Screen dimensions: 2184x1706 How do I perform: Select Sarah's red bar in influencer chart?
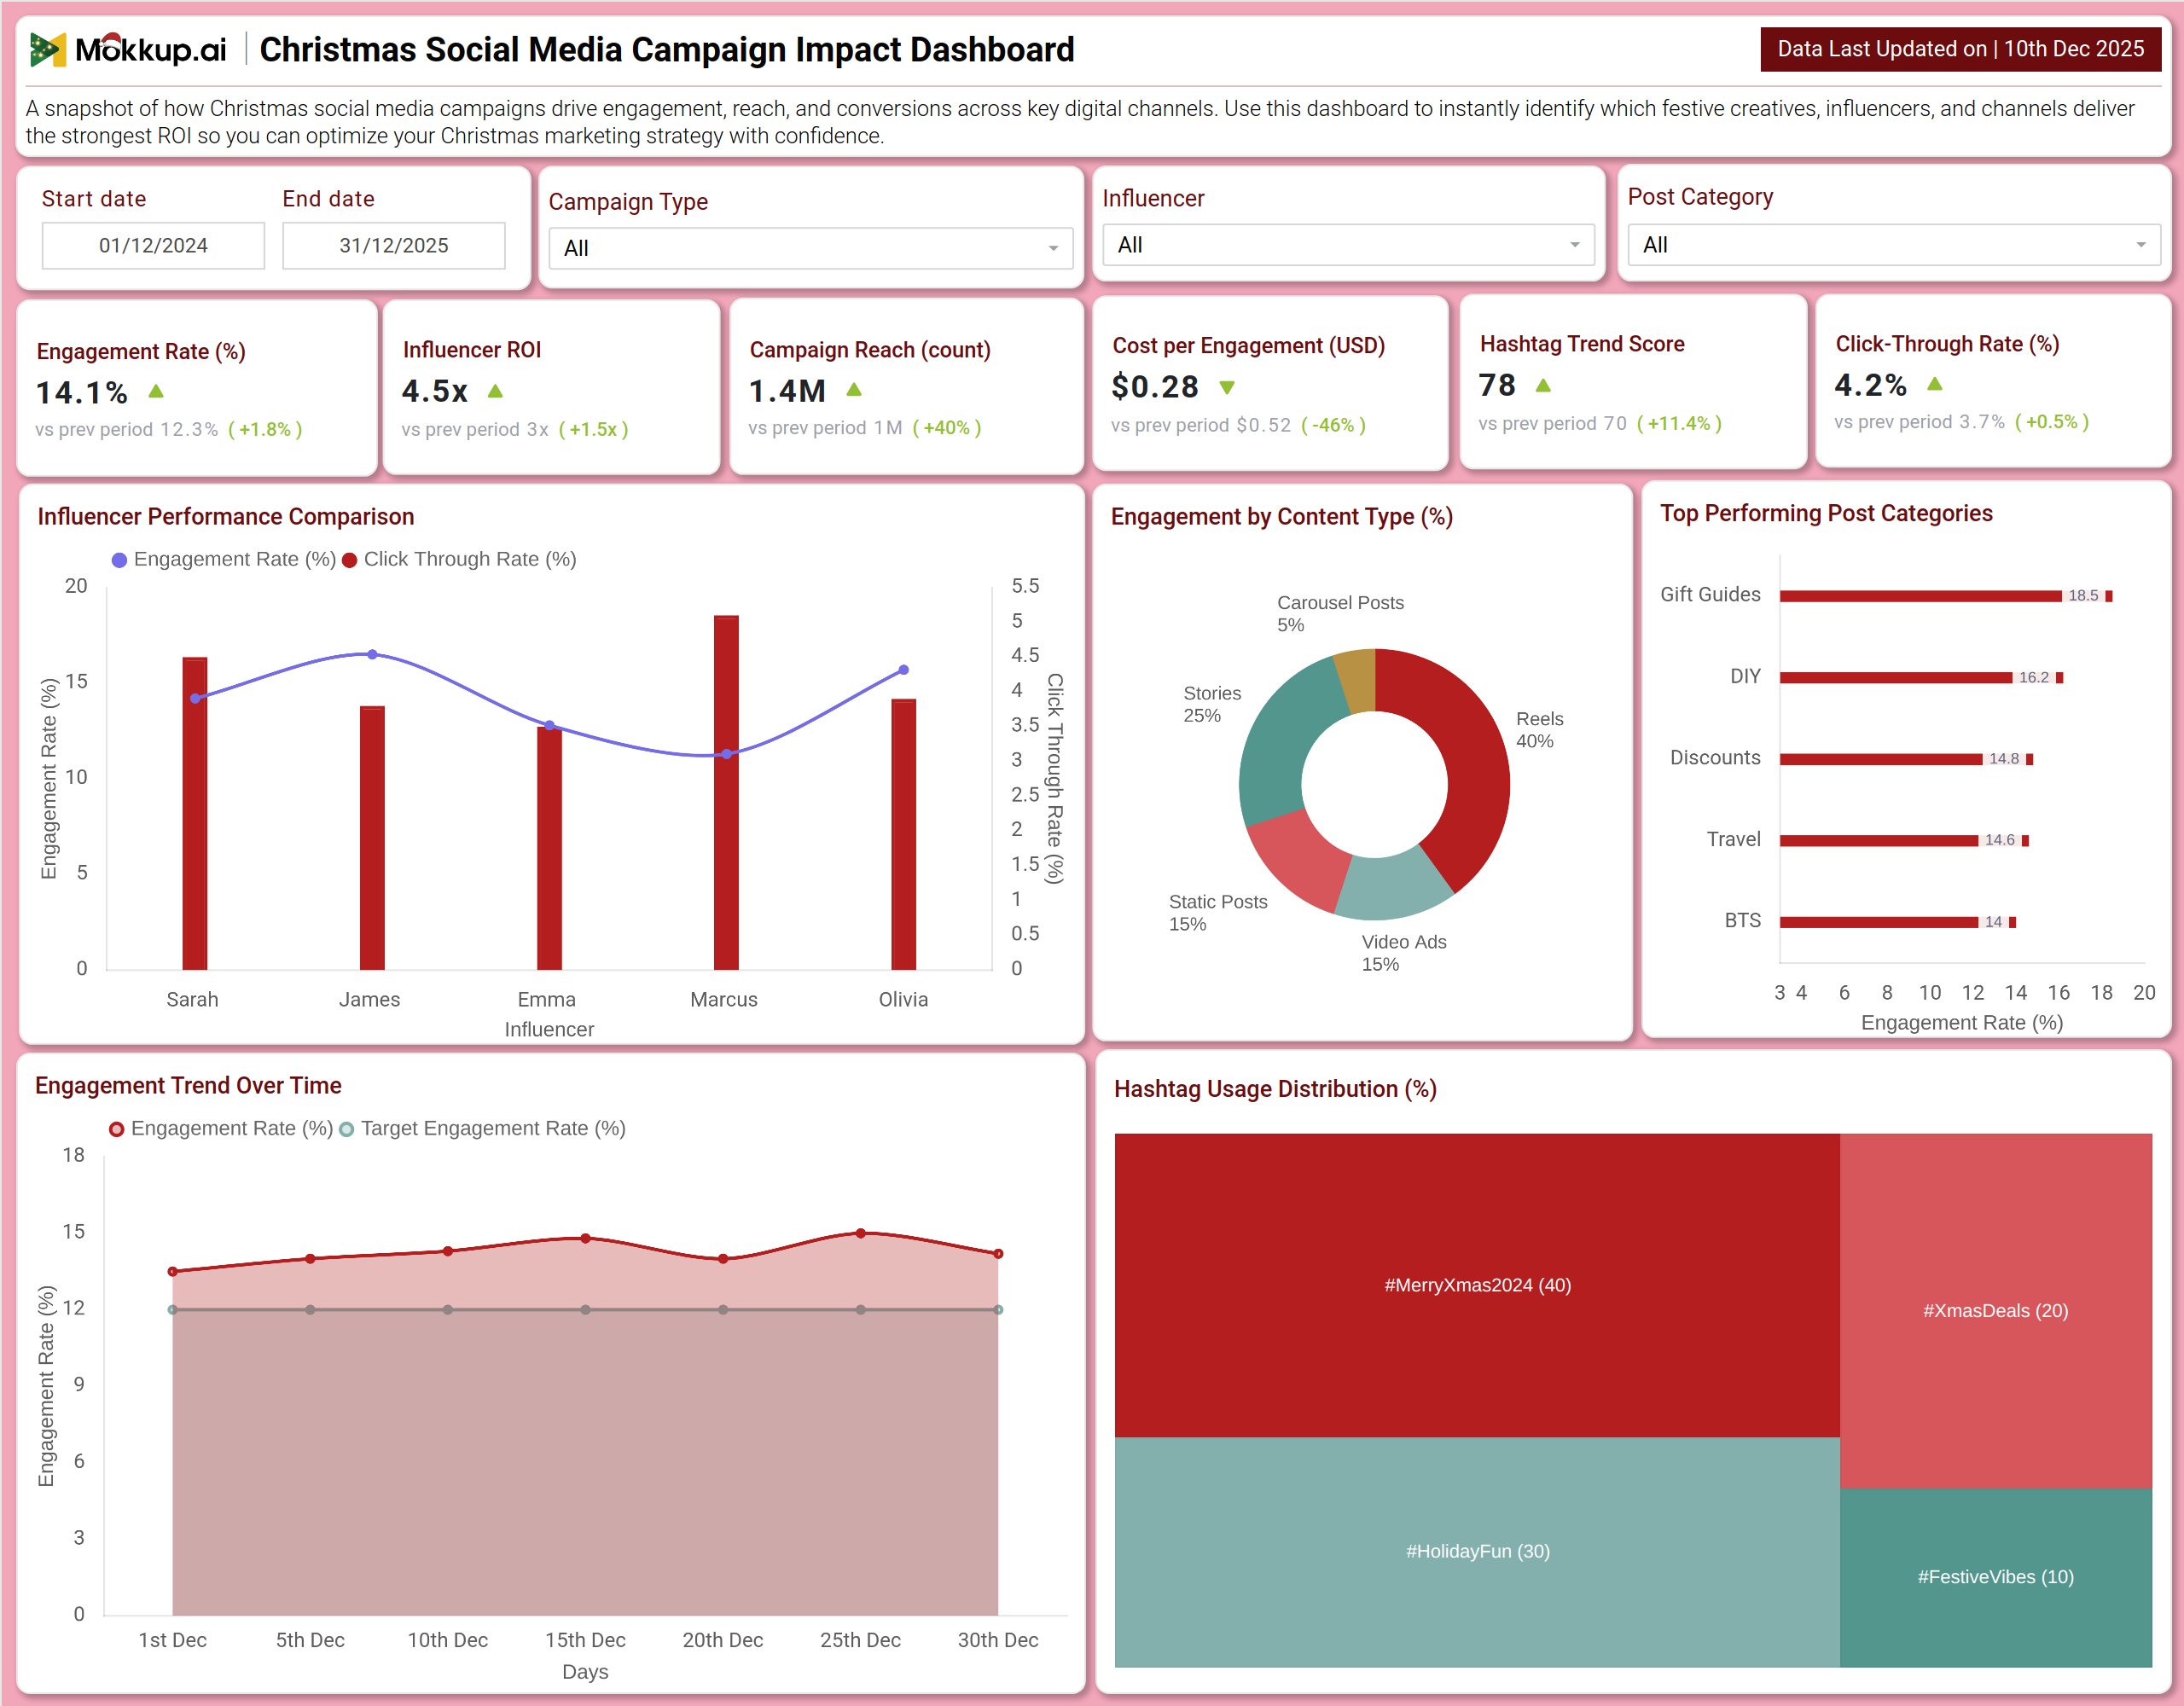click(x=195, y=813)
